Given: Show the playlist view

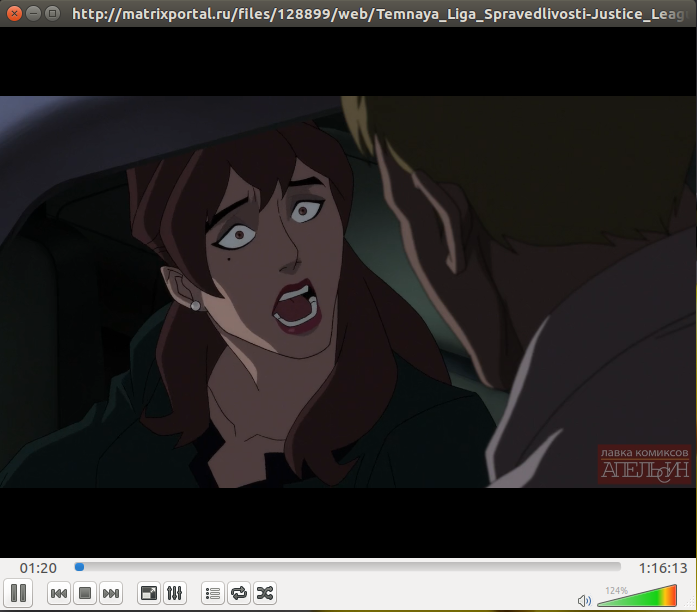Looking at the screenshot, I should tap(213, 593).
